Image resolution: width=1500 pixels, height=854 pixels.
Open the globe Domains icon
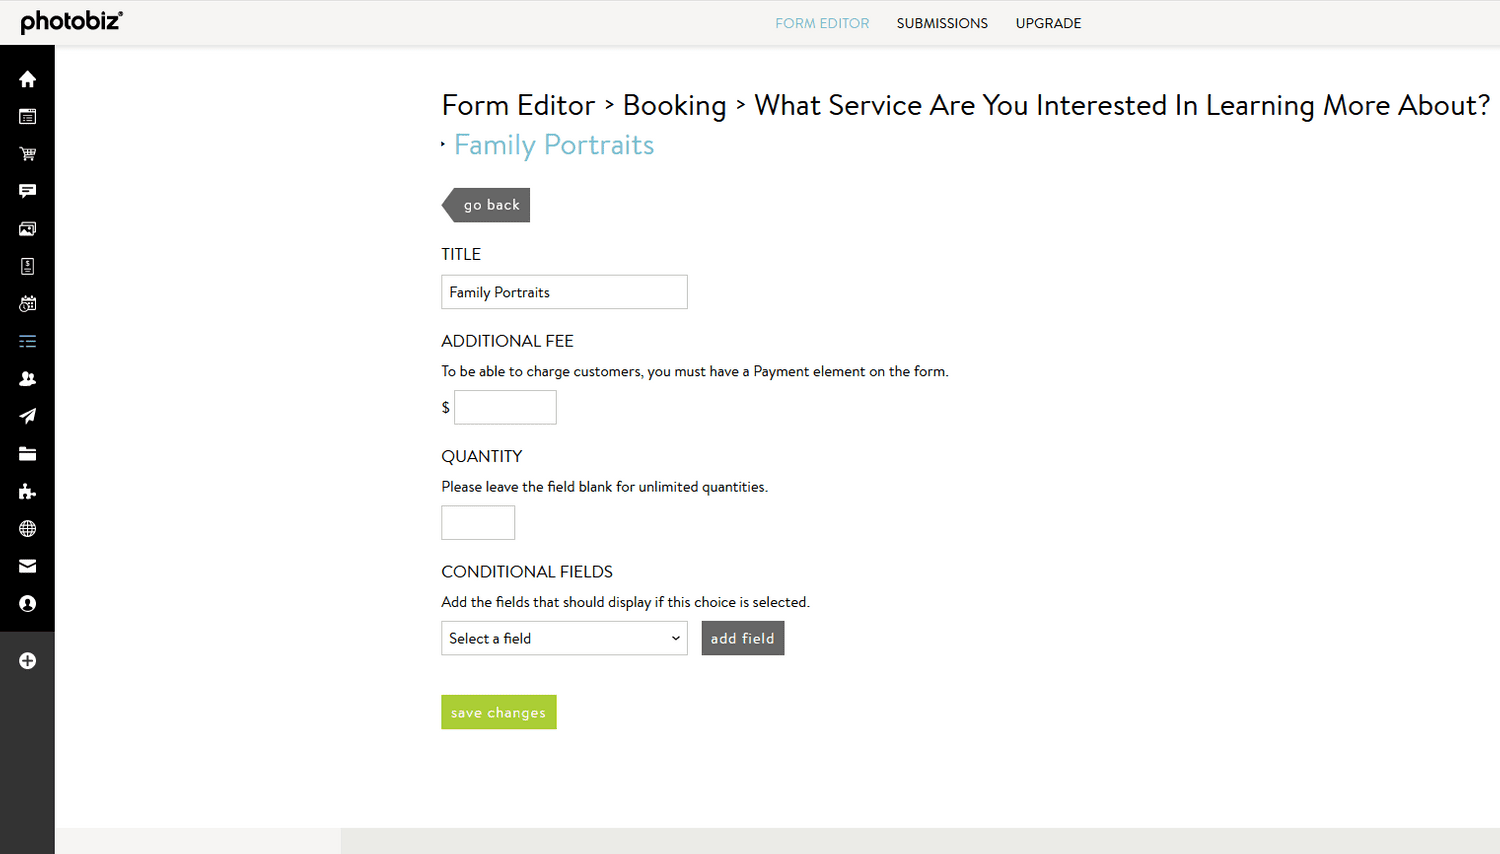click(27, 528)
